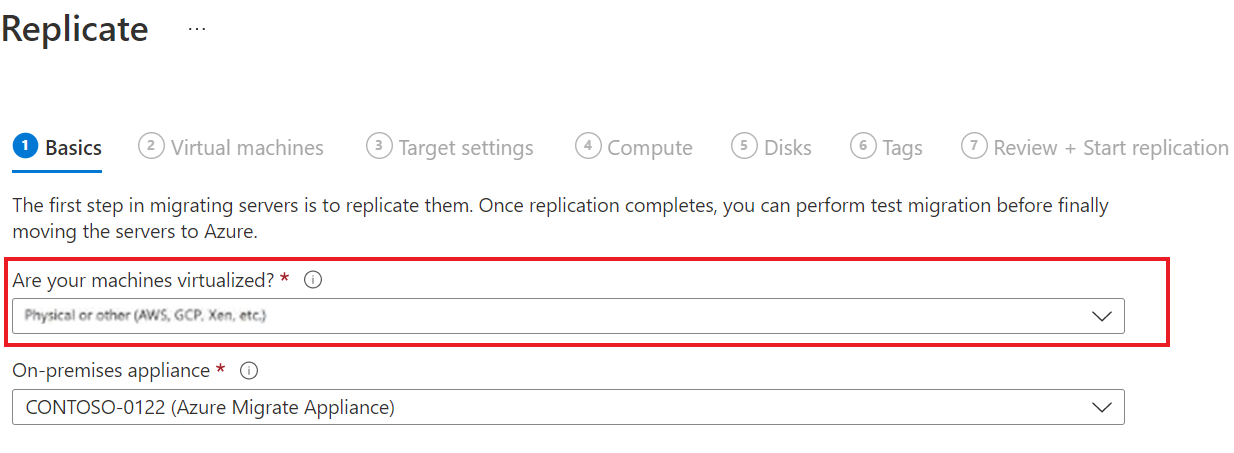Expand the 'Are your machines virtualized?' dropdown chevron
The height and width of the screenshot is (453, 1234).
[1101, 316]
